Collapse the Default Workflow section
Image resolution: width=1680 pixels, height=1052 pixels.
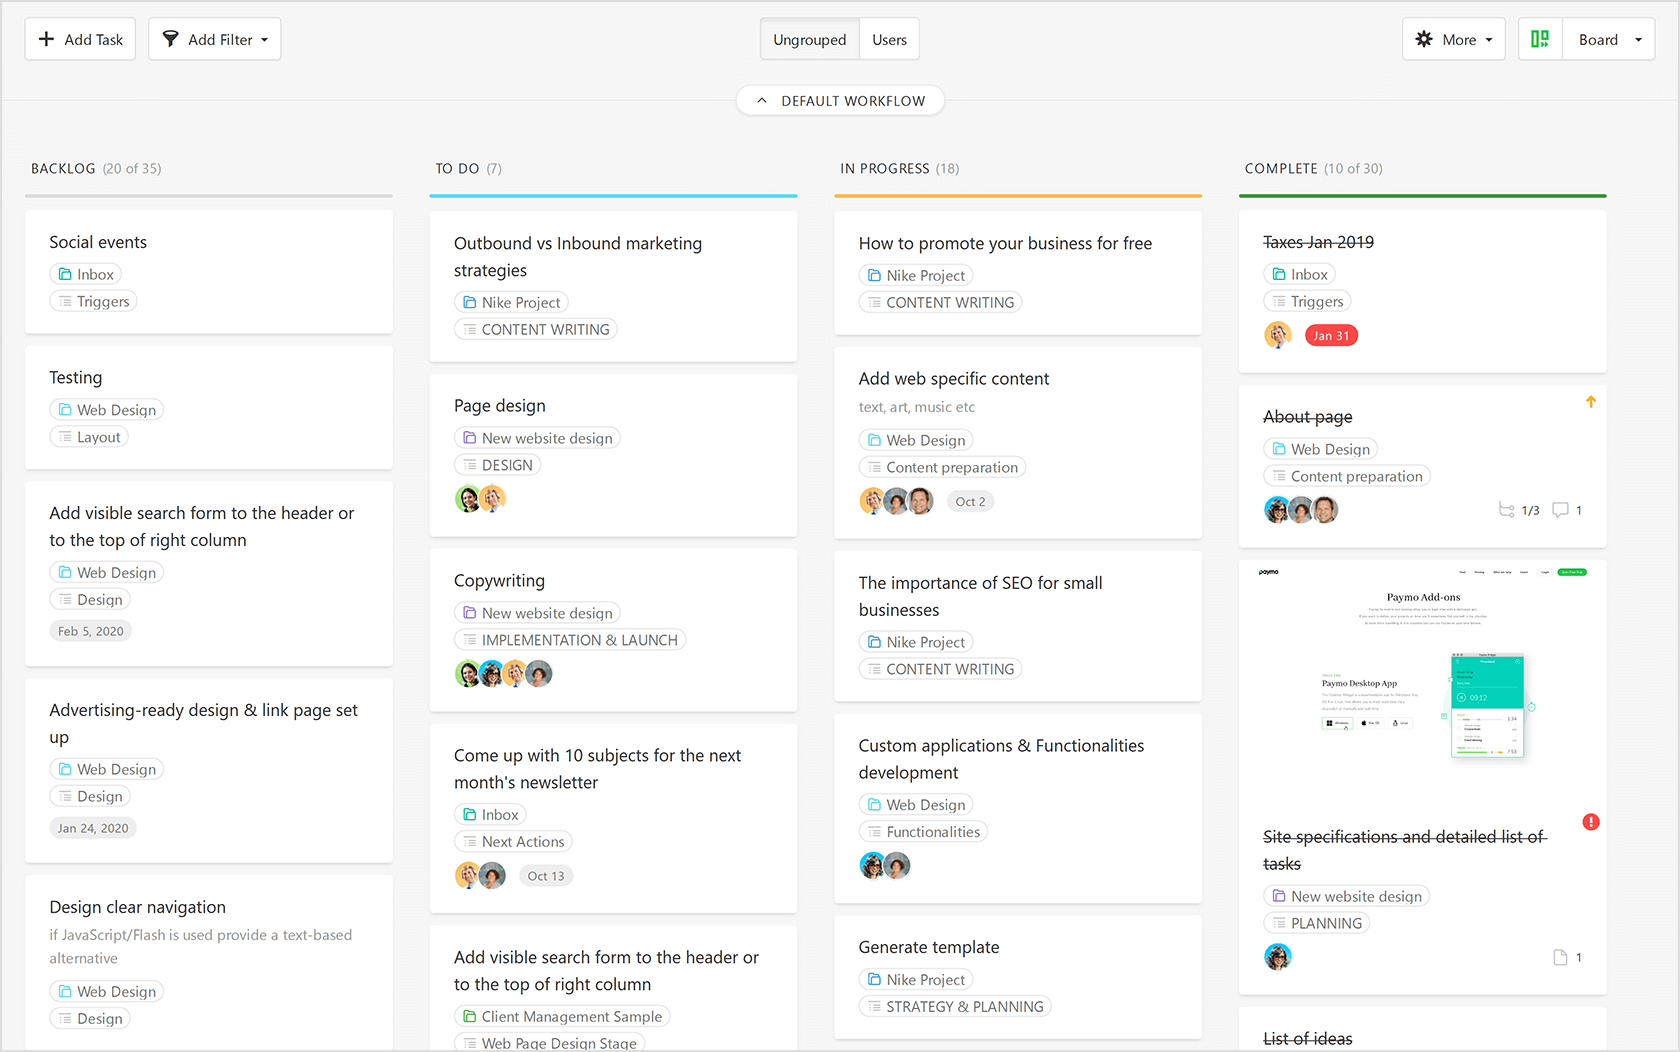pos(762,100)
